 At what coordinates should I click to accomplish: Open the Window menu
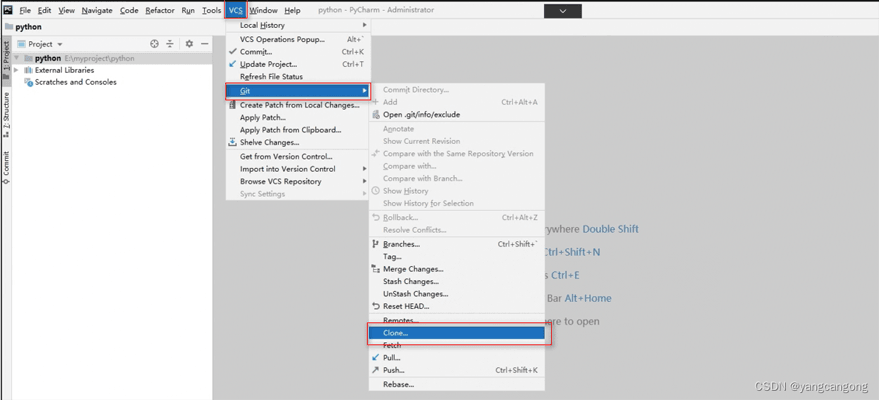click(x=263, y=11)
